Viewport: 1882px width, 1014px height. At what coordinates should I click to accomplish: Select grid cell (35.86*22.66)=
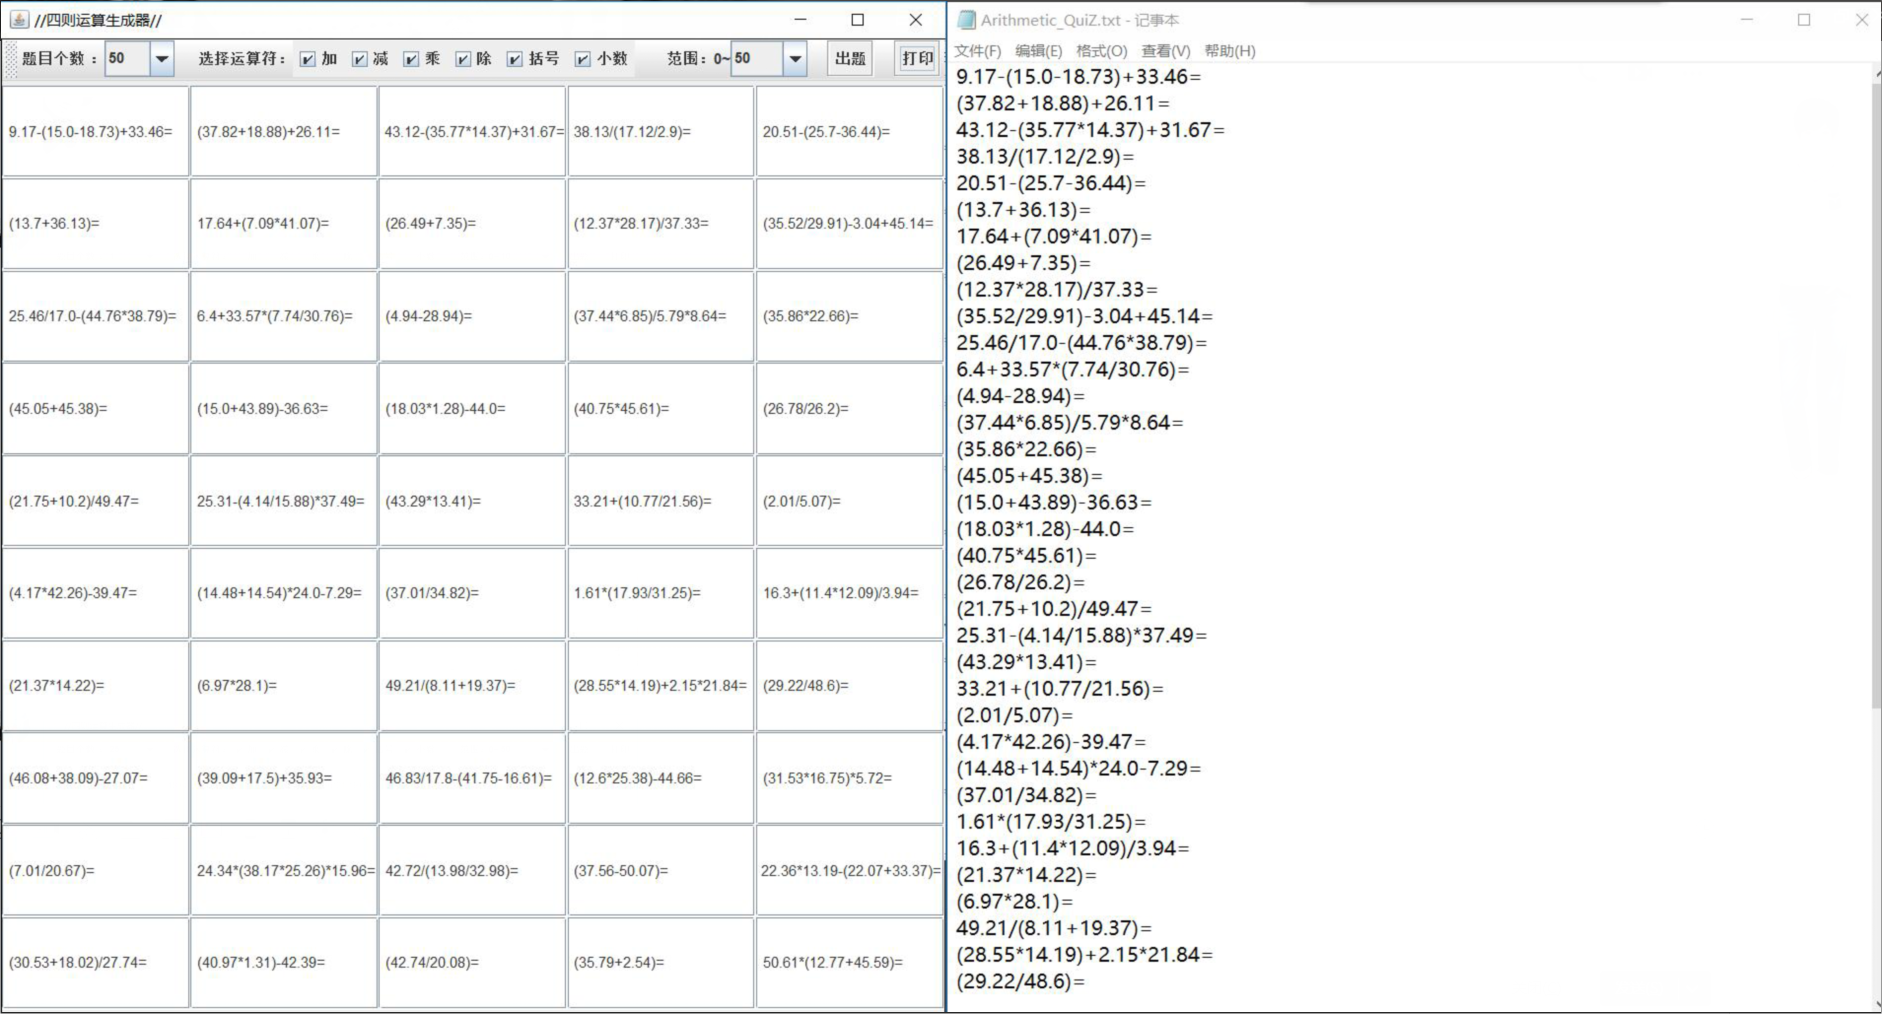click(849, 316)
